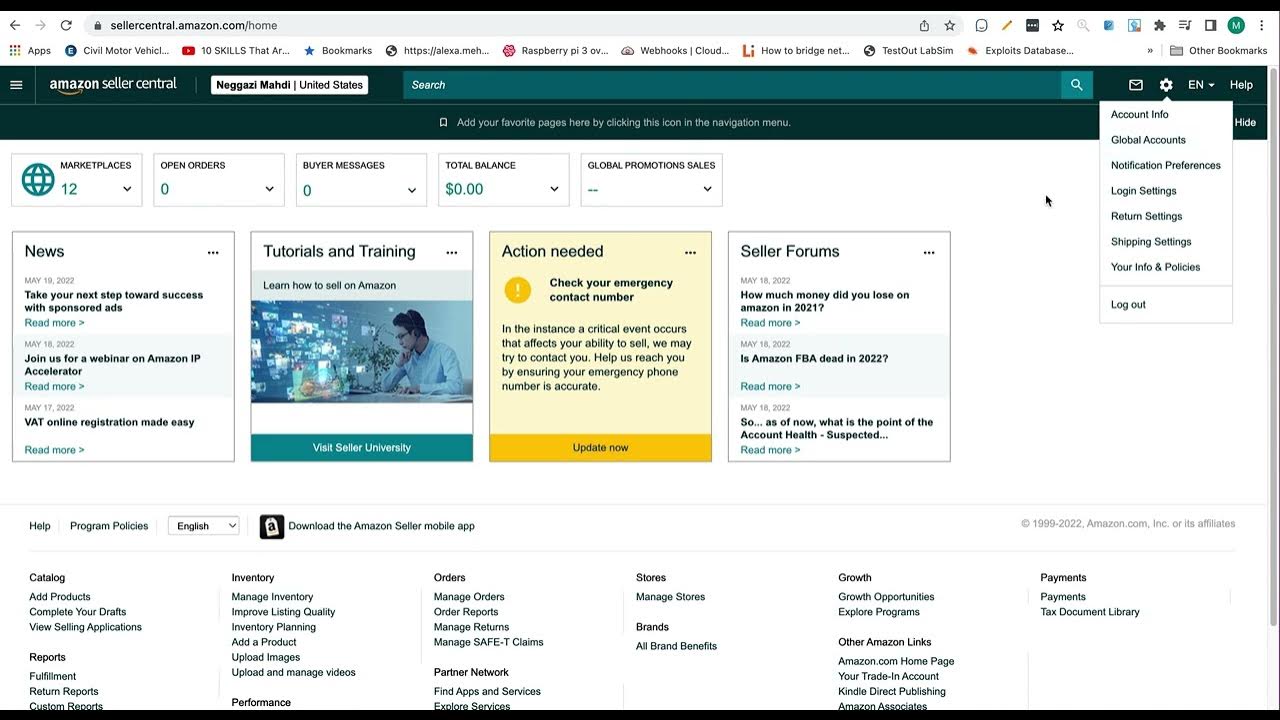1280x720 pixels.
Task: Open Manage Stores link
Action: (670, 597)
